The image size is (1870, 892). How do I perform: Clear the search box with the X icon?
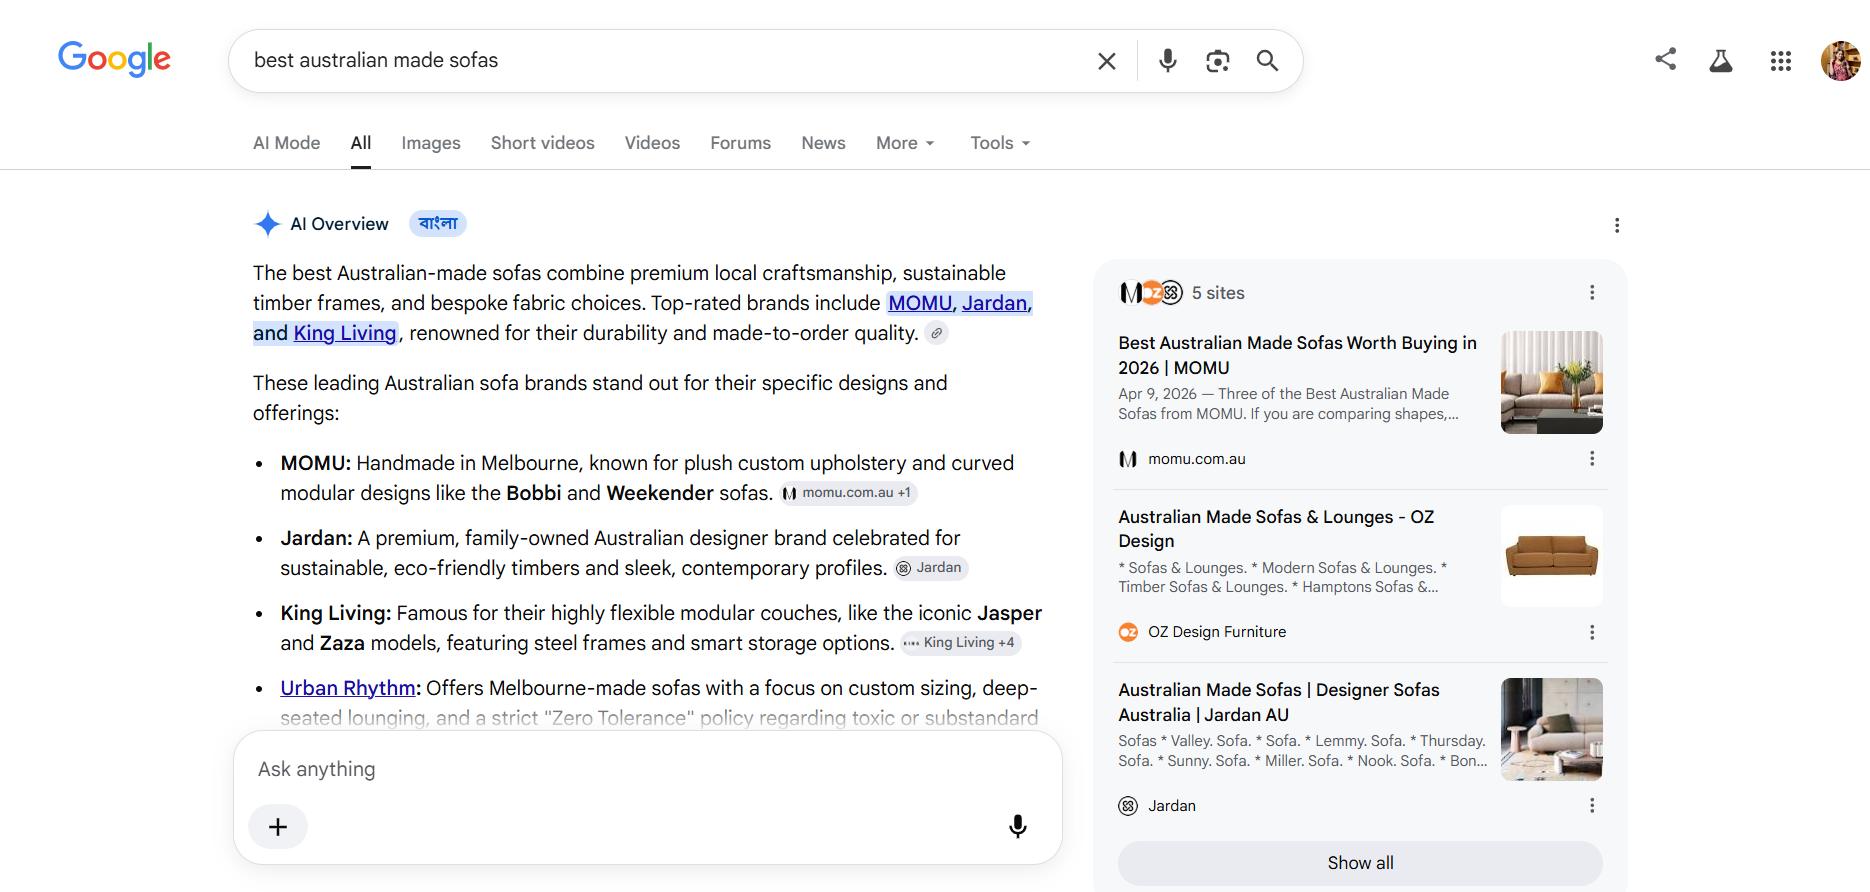pyautogui.click(x=1106, y=61)
